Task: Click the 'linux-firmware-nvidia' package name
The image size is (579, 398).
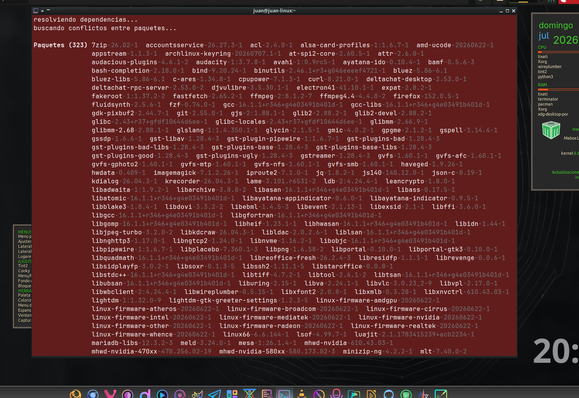Action: click(399, 318)
